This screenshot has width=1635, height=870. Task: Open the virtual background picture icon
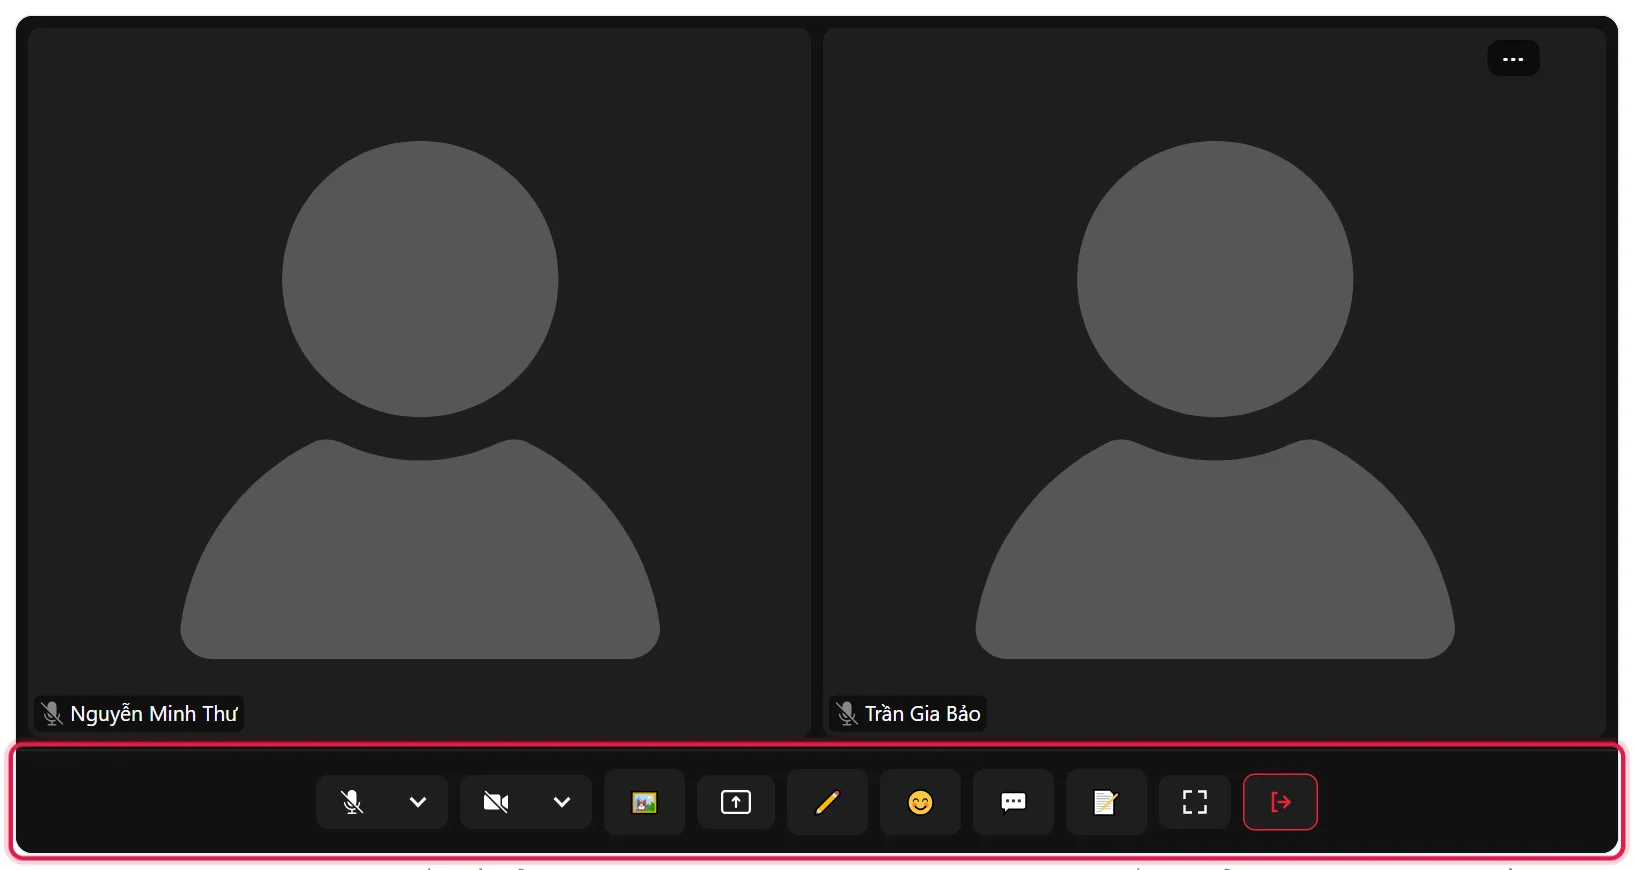point(644,802)
